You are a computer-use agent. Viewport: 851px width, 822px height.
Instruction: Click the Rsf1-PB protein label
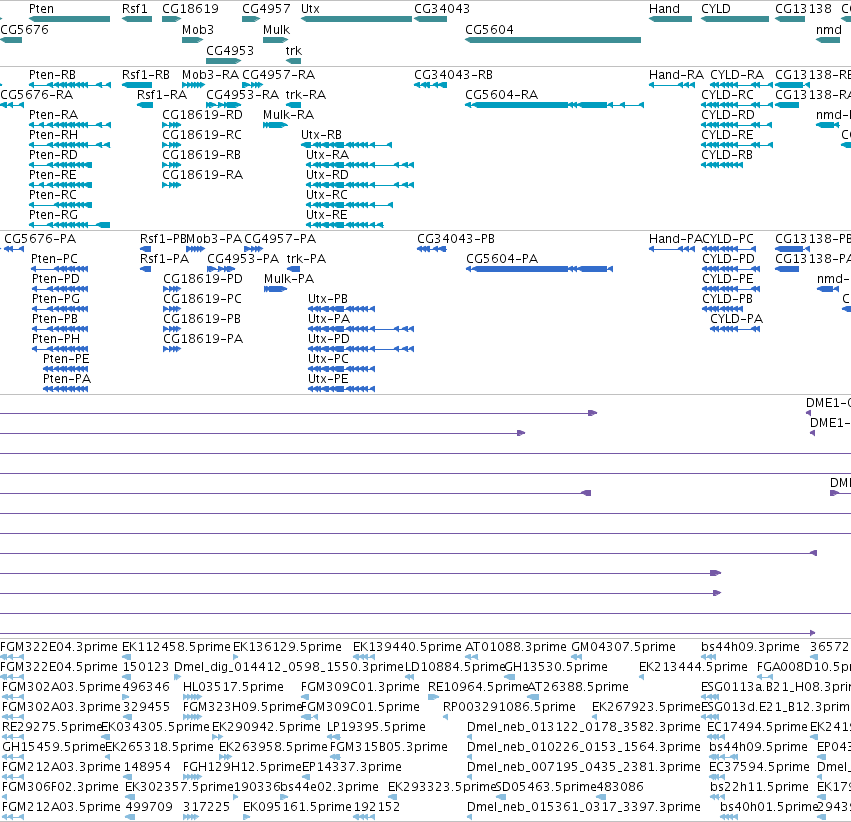tap(163, 239)
